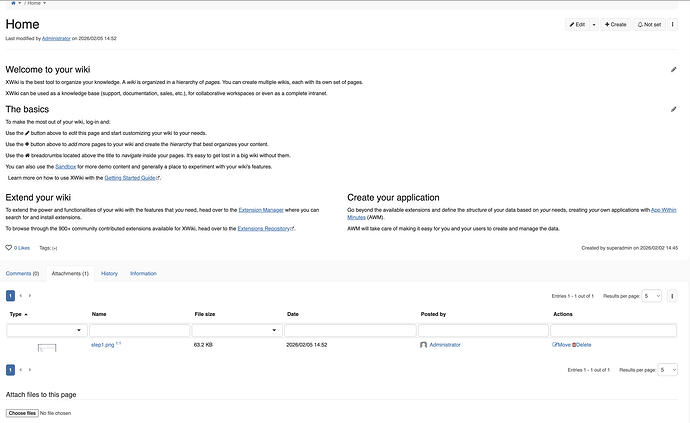Expand the Edit button dropdown arrow
The image size is (690, 423).
[x=594, y=24]
